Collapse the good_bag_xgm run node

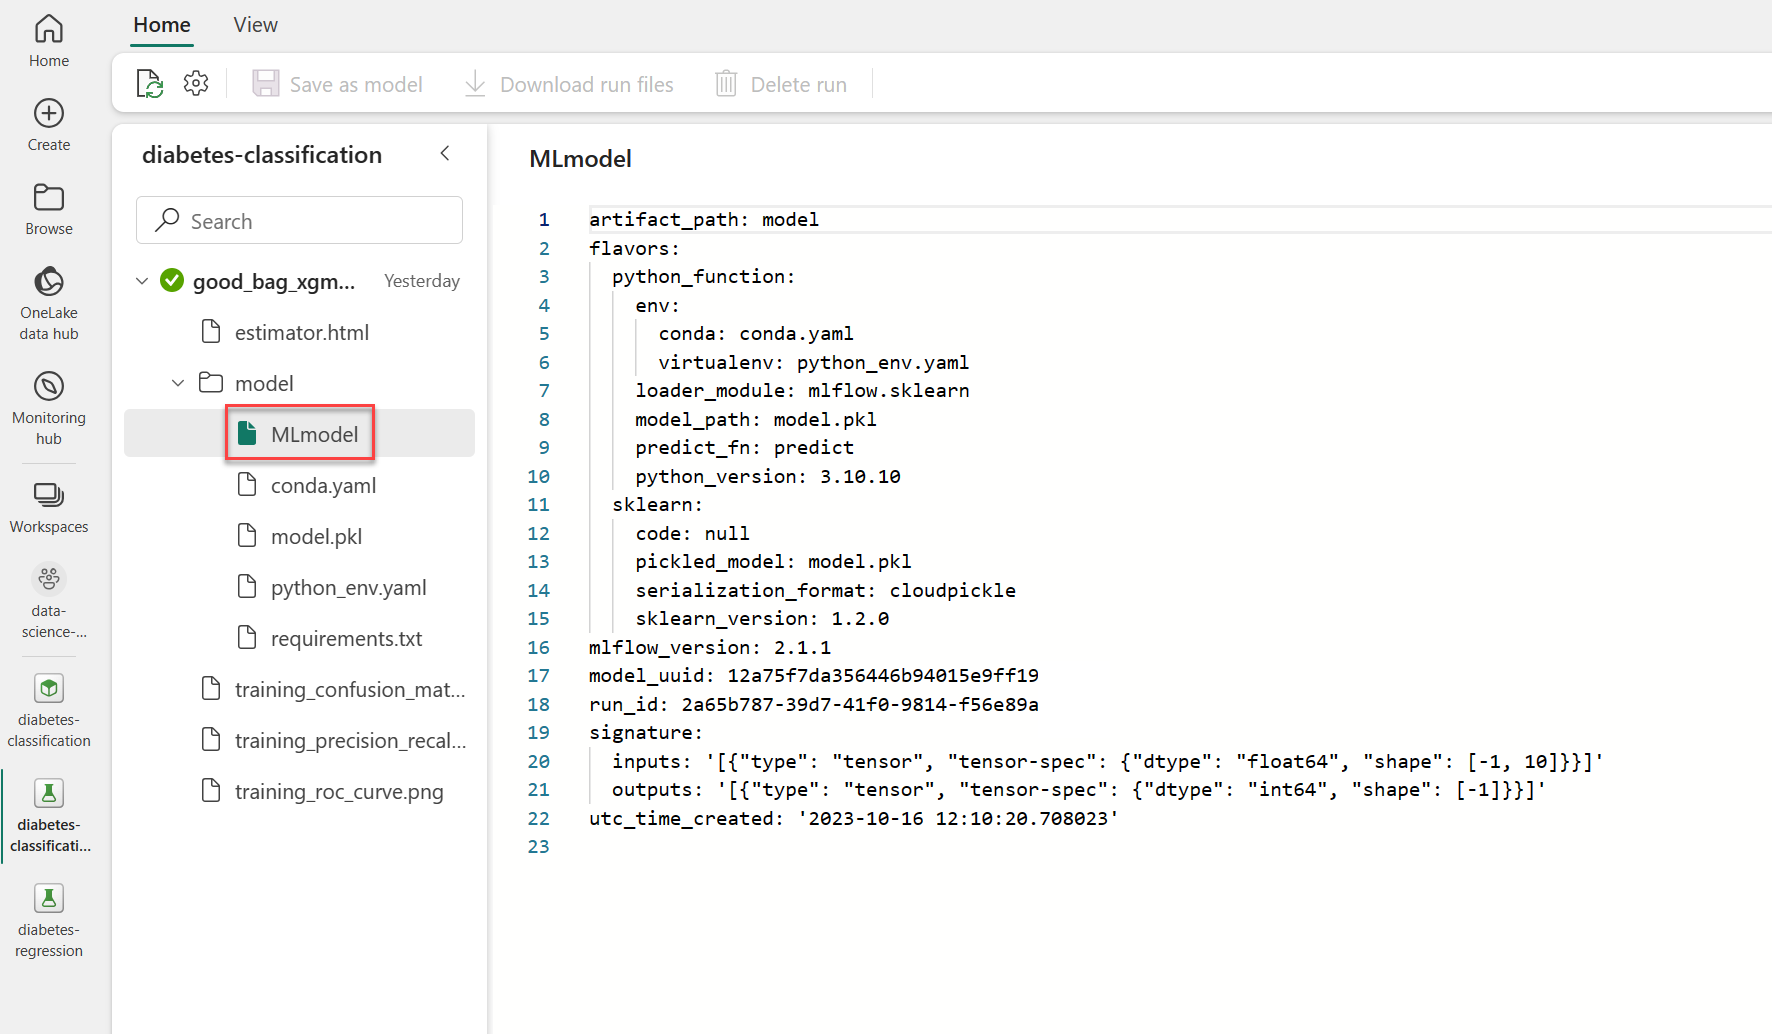(x=142, y=281)
